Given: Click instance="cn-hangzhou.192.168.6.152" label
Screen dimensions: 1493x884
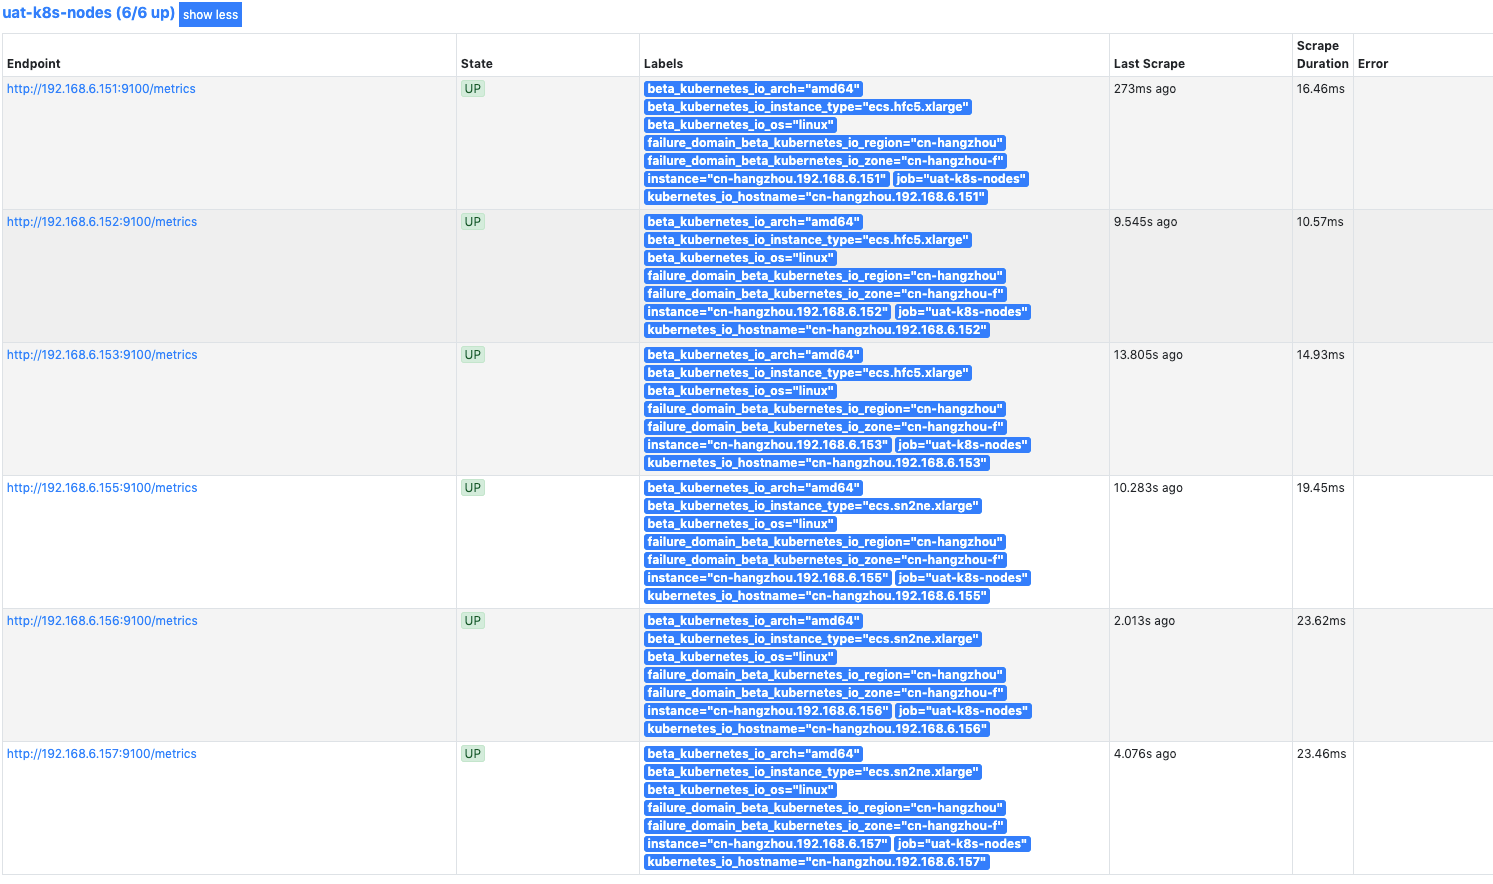Looking at the screenshot, I should (767, 312).
